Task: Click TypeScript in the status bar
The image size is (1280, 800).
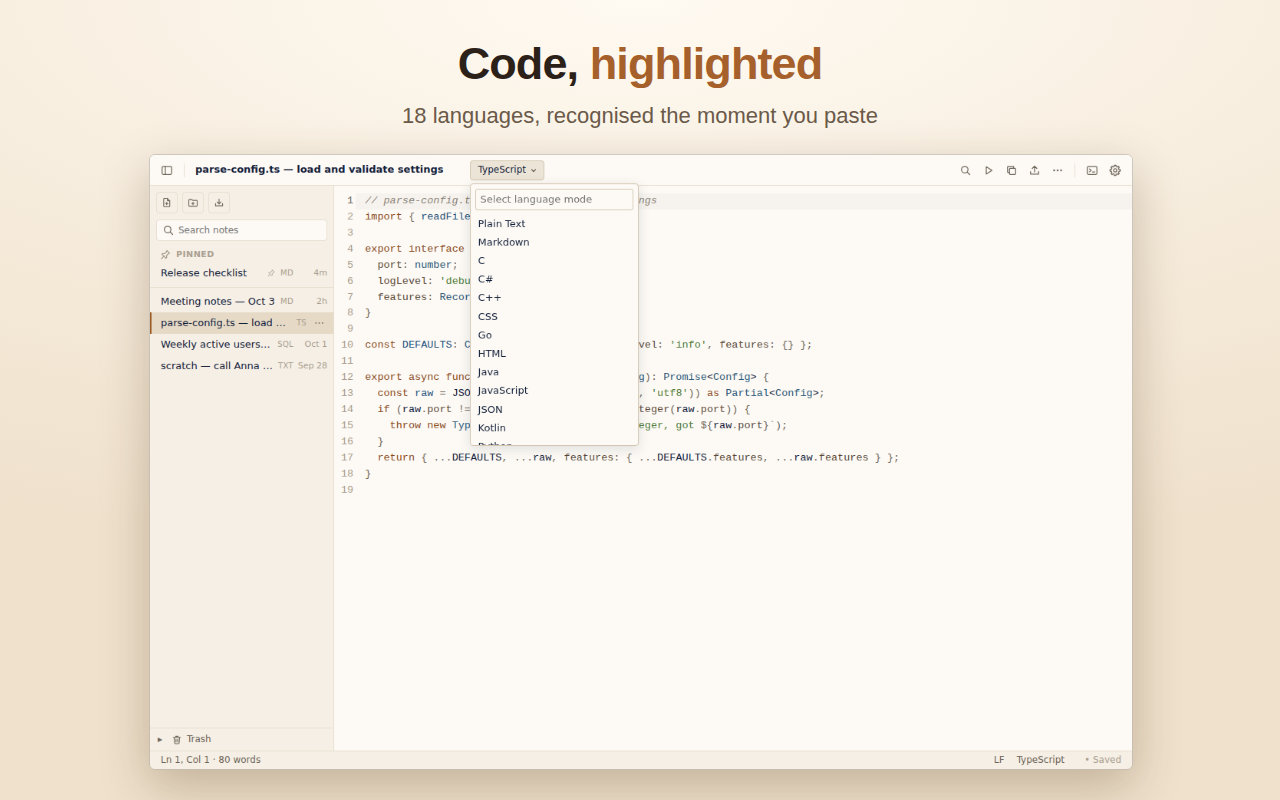Action: click(1040, 760)
